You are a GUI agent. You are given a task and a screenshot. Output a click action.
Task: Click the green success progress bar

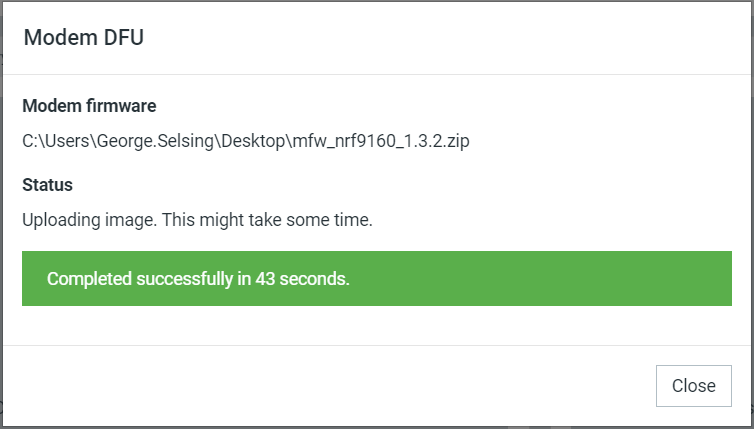click(377, 278)
